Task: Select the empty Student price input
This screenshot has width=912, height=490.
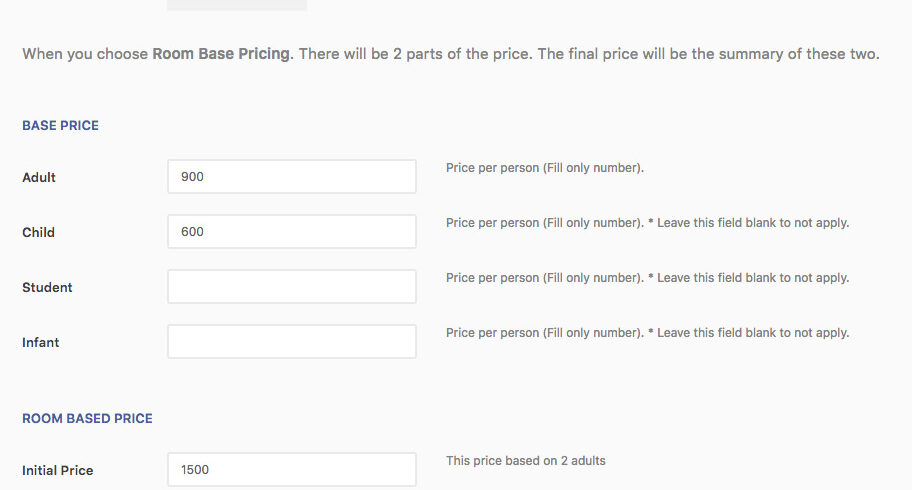Action: pyautogui.click(x=291, y=287)
